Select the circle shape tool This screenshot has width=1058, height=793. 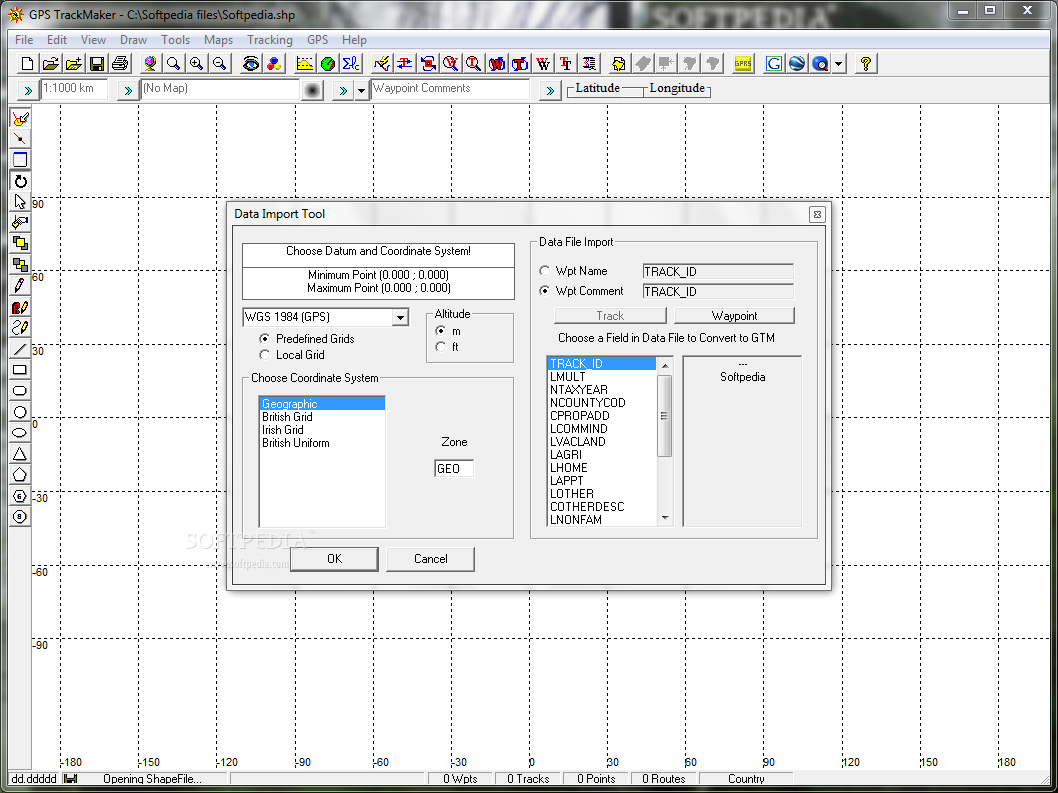[20, 412]
